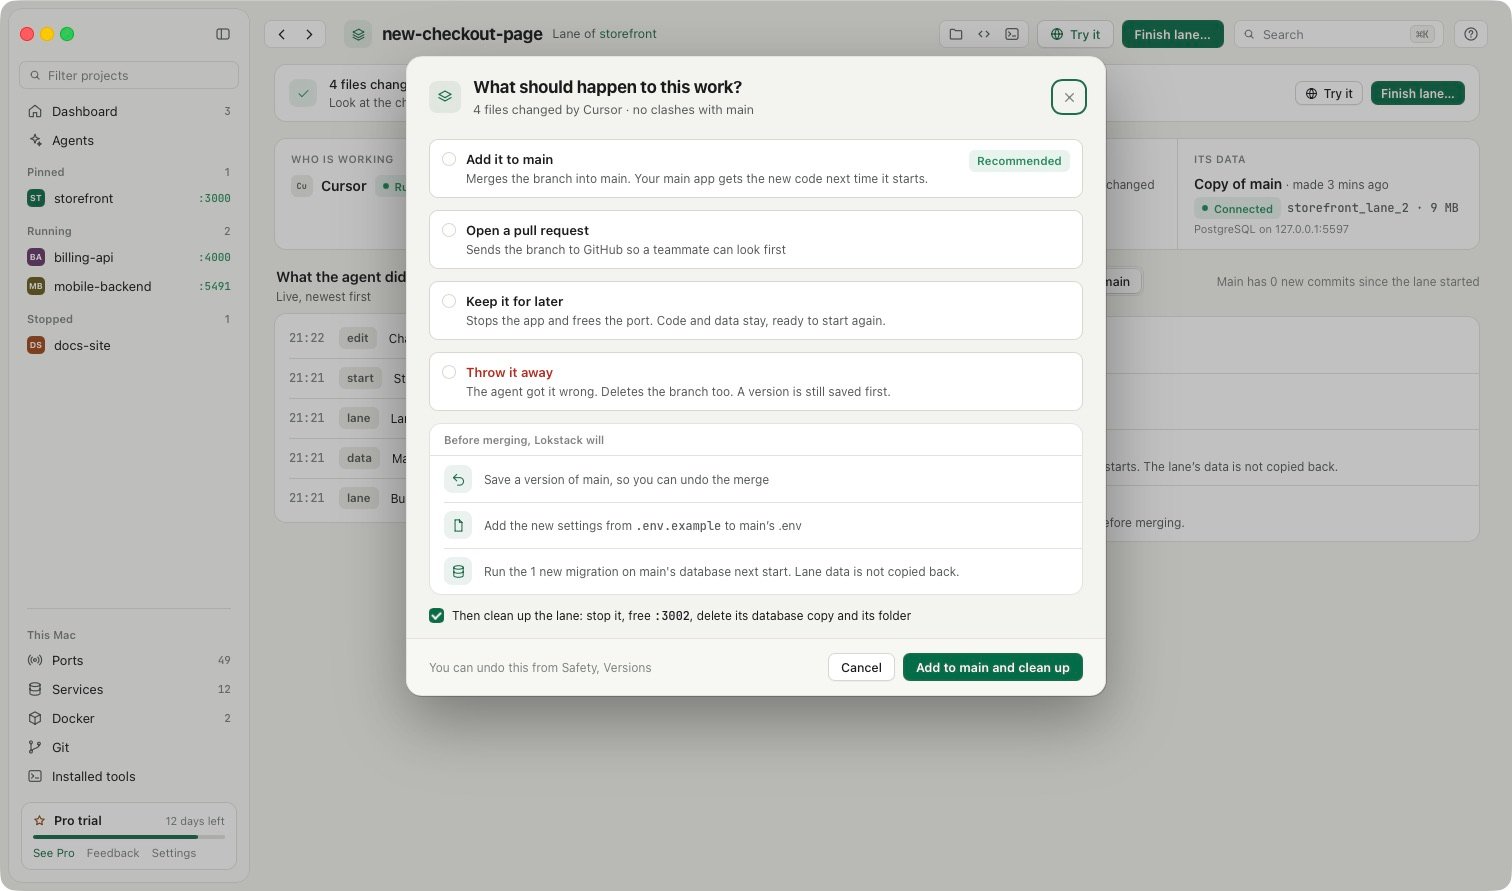Select the Add it to main option
The width and height of the screenshot is (1512, 891).
click(756, 168)
